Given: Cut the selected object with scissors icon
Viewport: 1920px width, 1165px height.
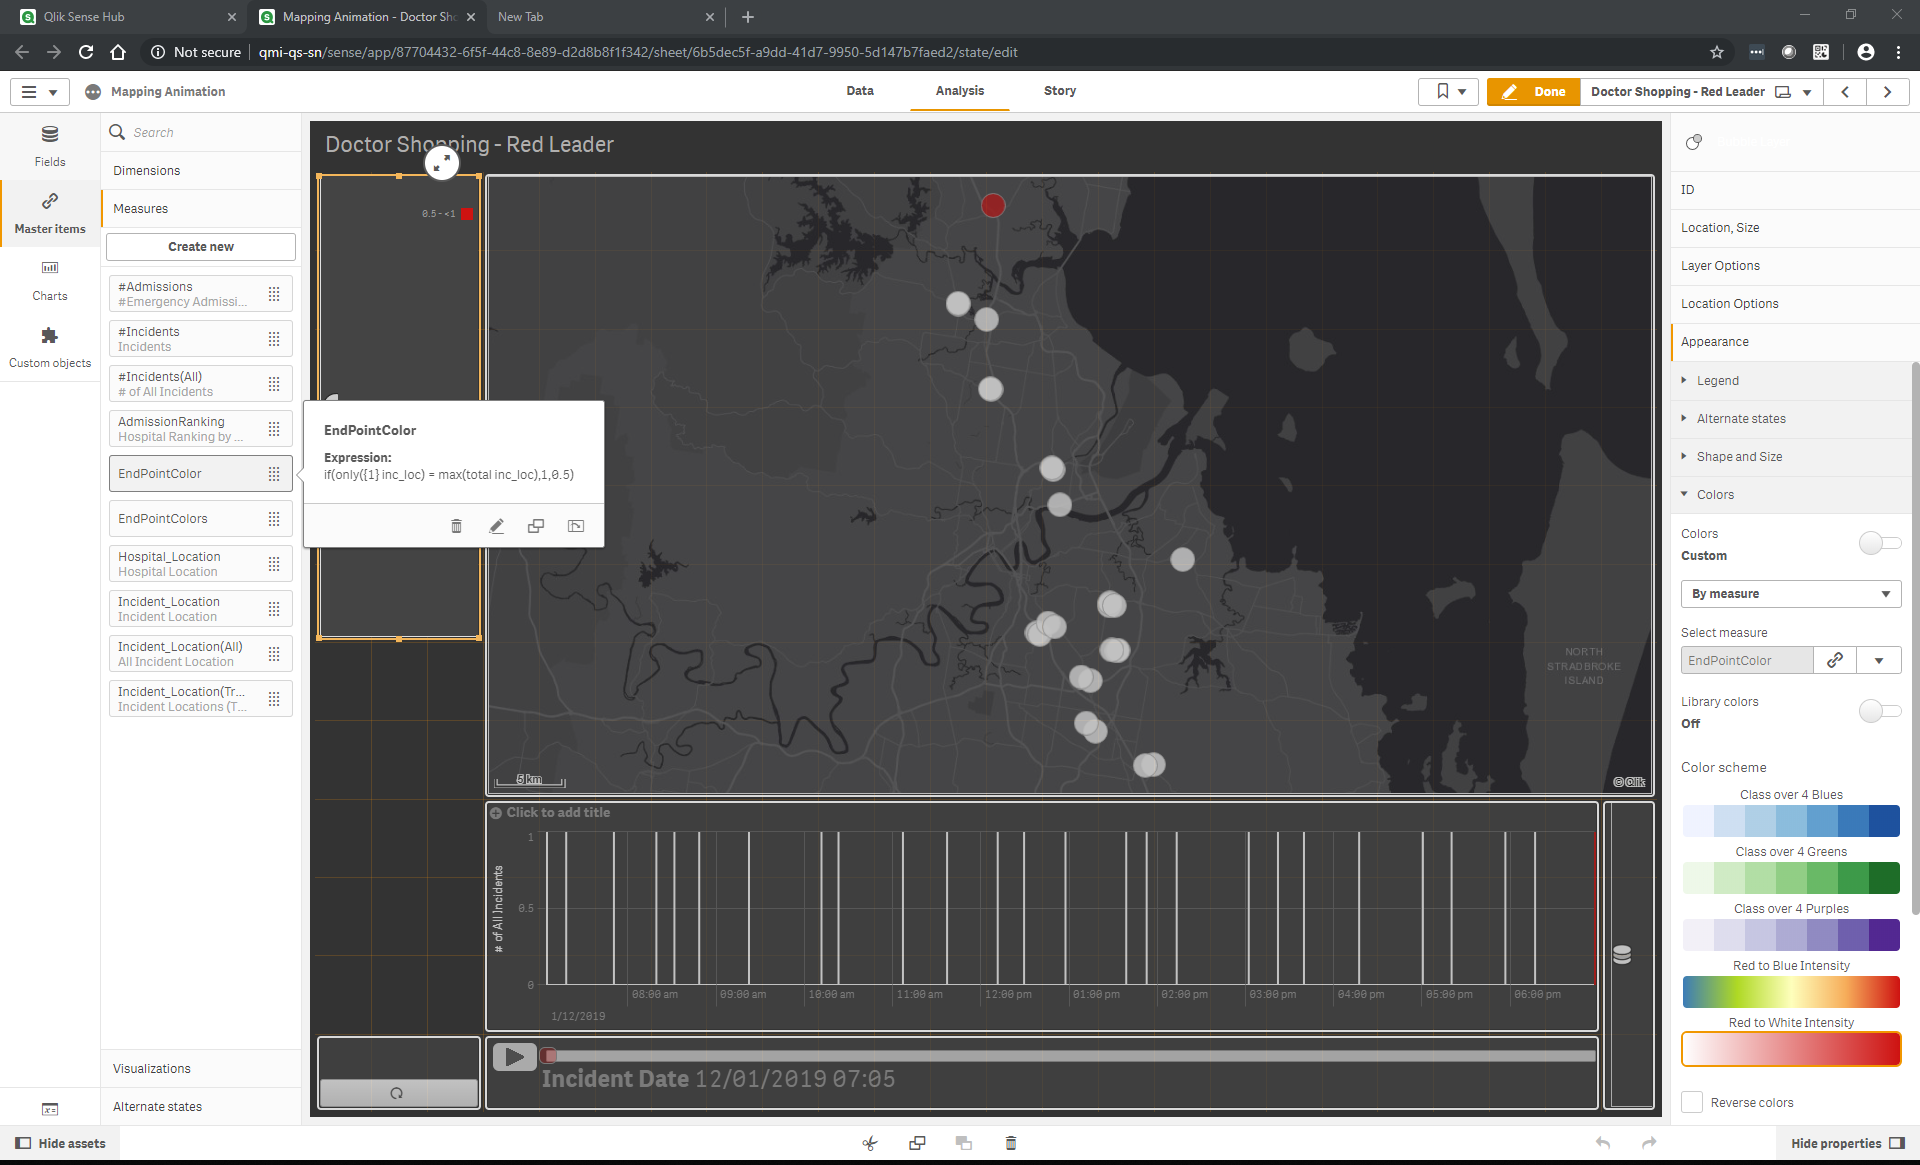Looking at the screenshot, I should (x=869, y=1142).
